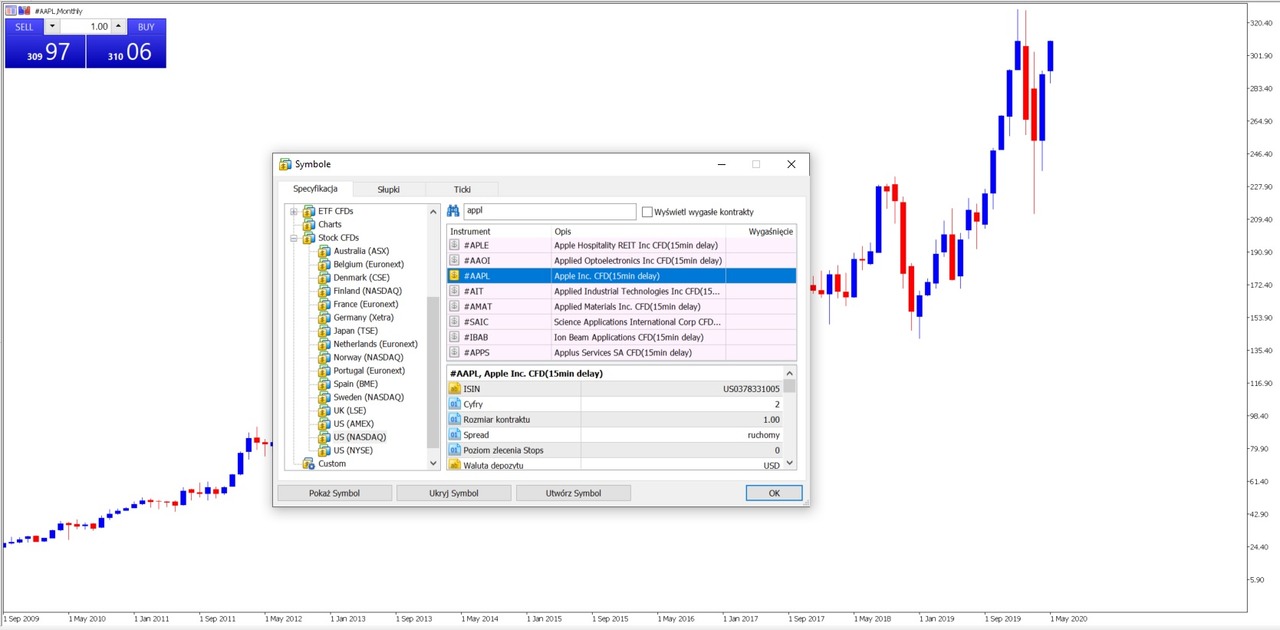Click the #AIT instrument row icon
This screenshot has height=630, width=1280.
pyautogui.click(x=454, y=291)
